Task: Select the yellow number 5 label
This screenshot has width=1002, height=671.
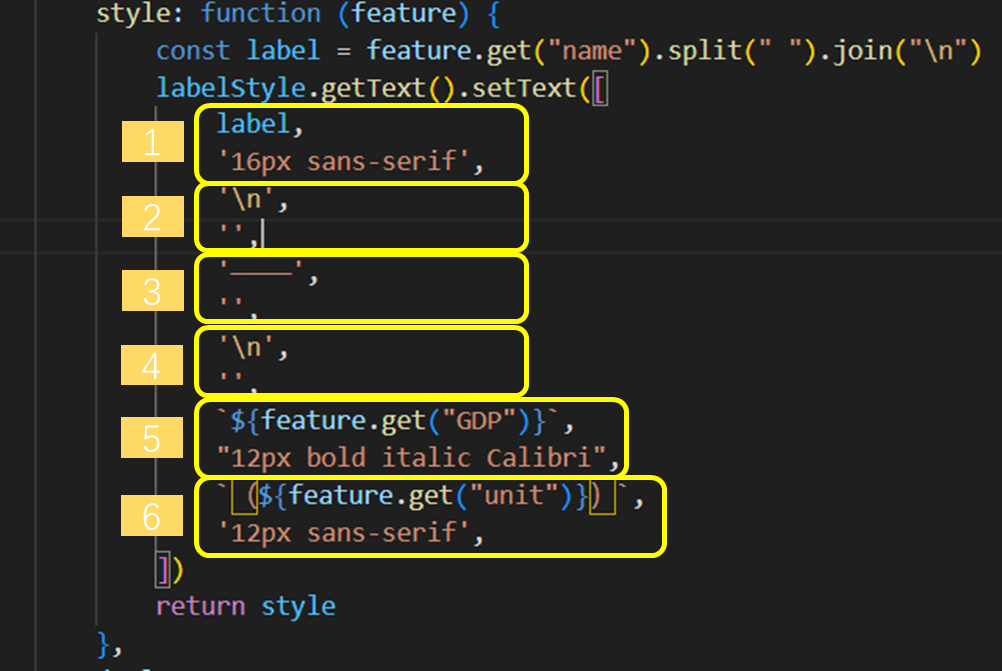Action: [152, 437]
